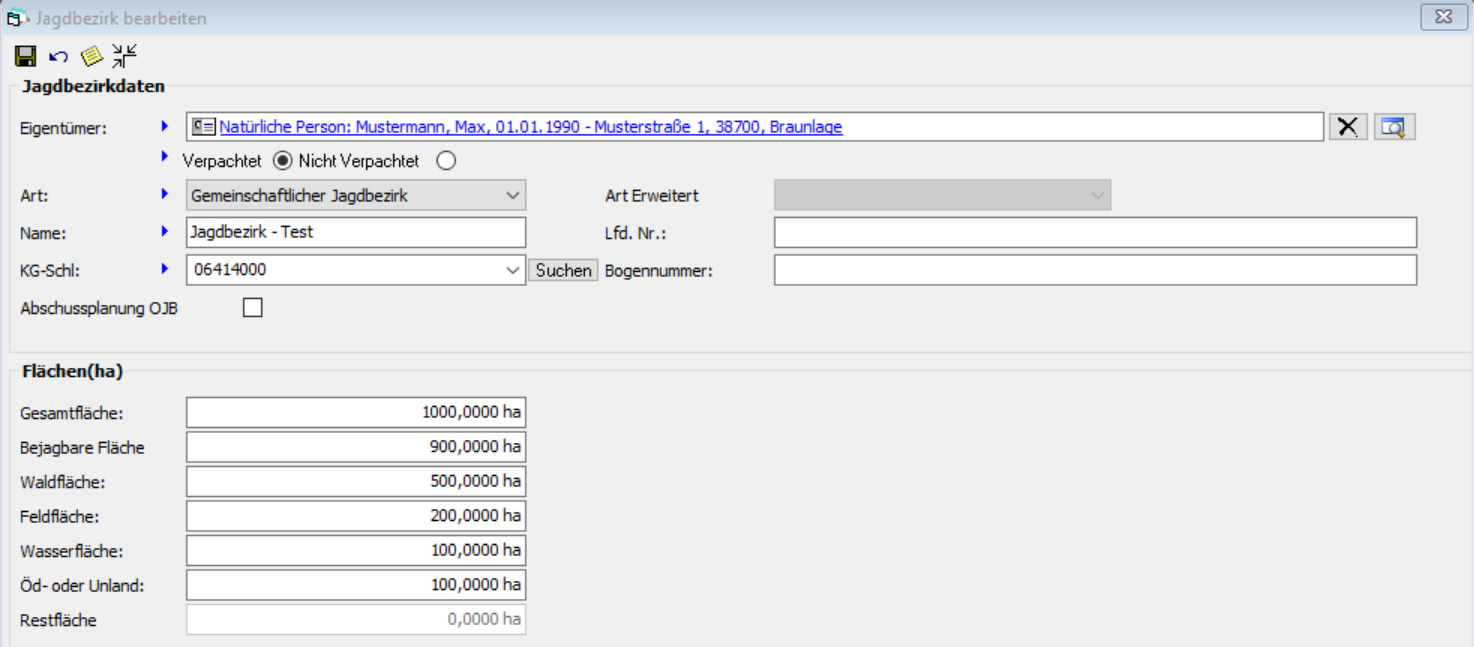Click the collapse arrows toolbar icon
The height and width of the screenshot is (647, 1474).
point(125,56)
